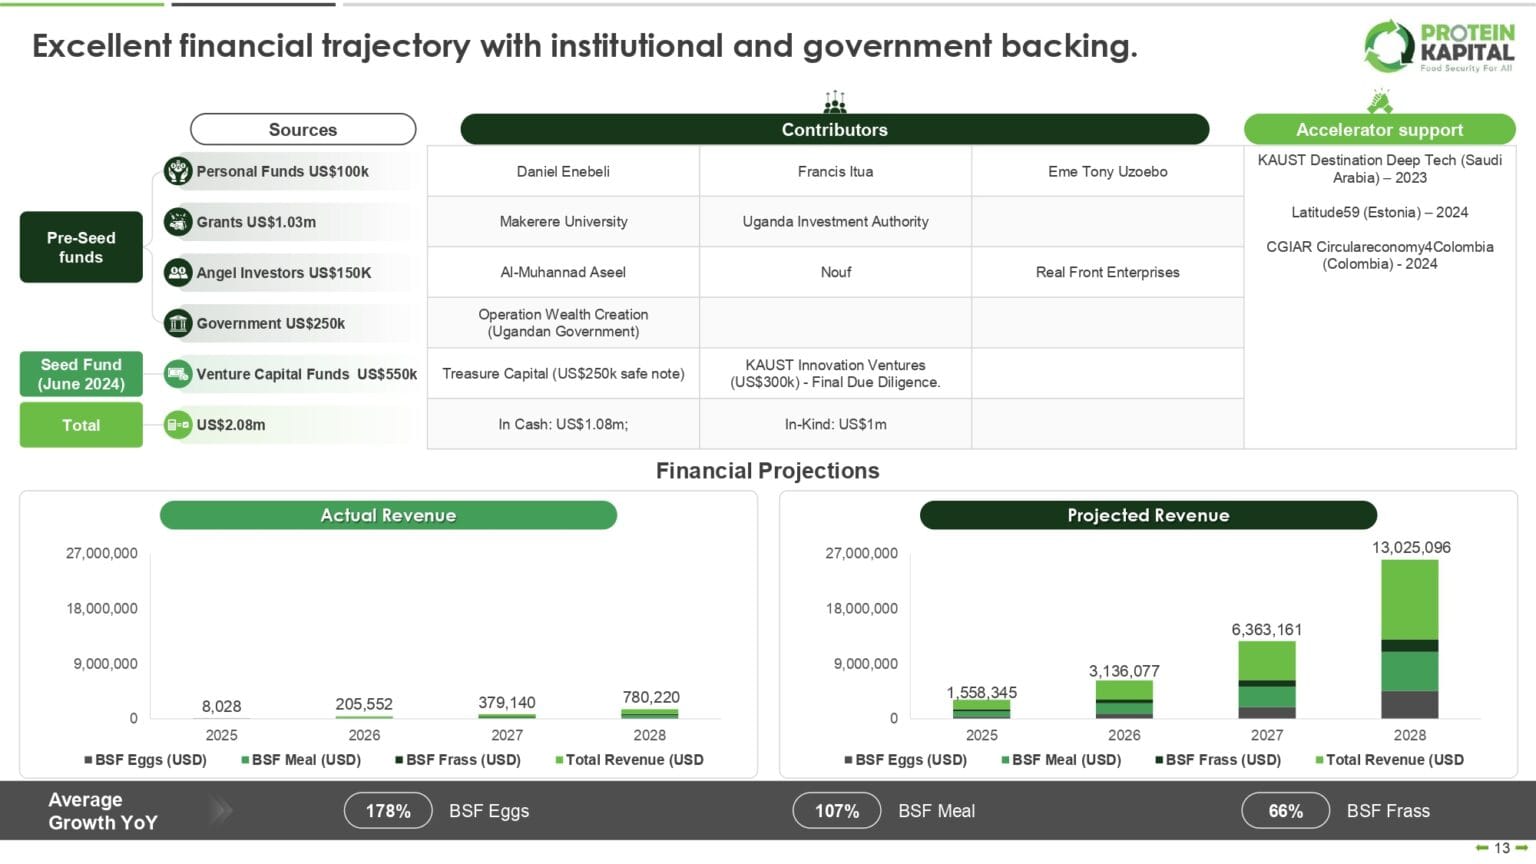Click the 780,220 actual revenue label
1536x864 pixels.
(651, 697)
